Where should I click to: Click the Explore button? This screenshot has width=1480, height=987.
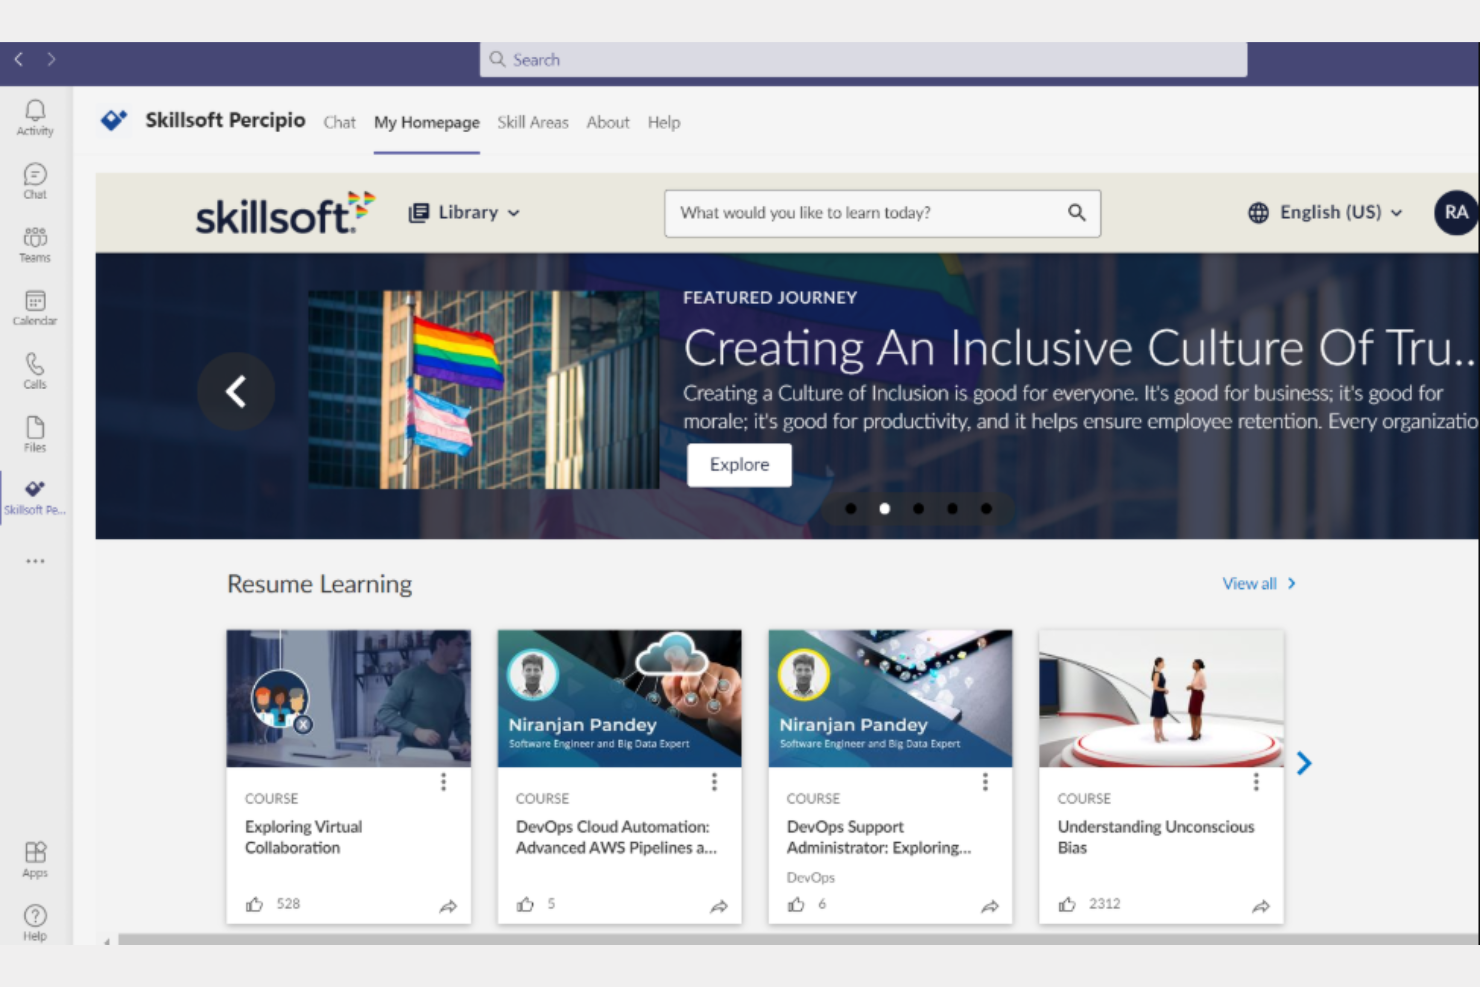tap(739, 465)
